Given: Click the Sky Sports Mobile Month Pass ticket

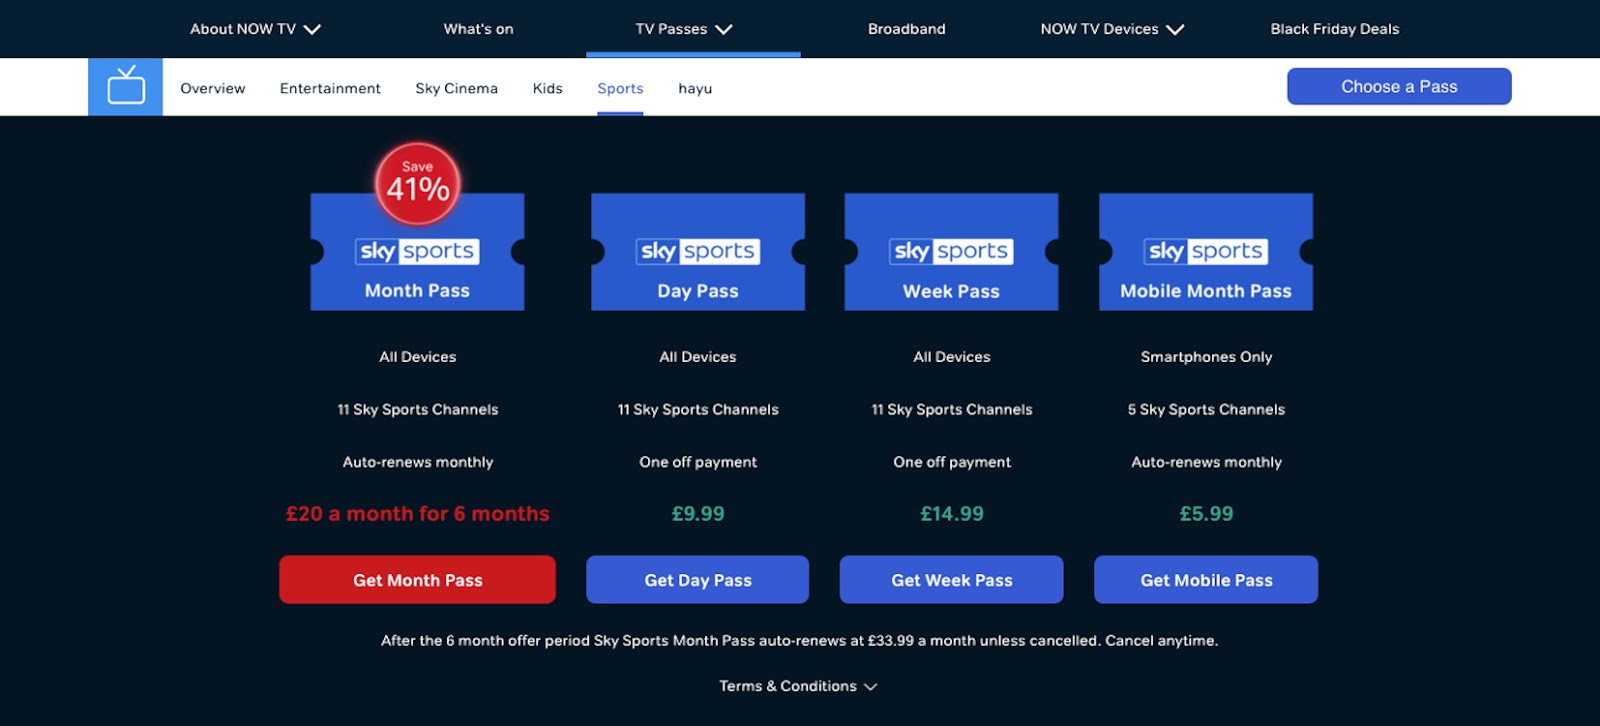Looking at the screenshot, I should [x=1206, y=252].
